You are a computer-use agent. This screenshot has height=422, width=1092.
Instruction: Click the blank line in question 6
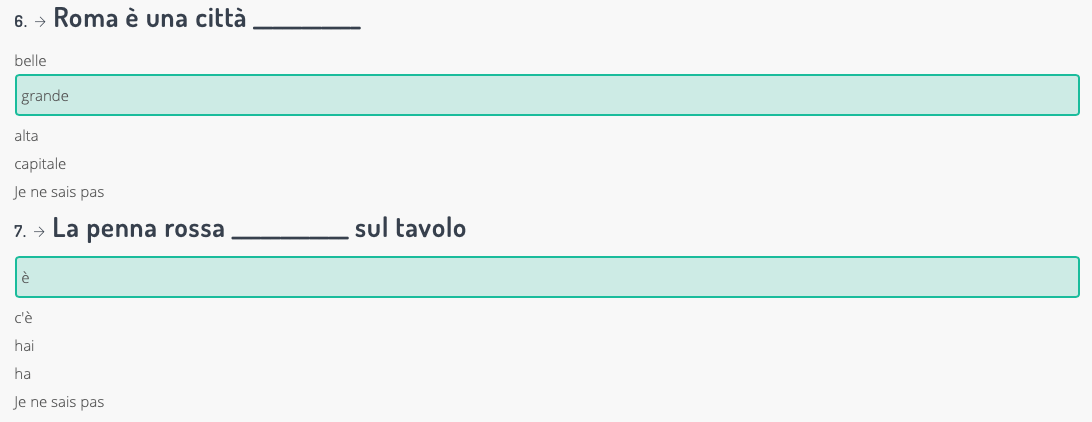[x=307, y=24]
